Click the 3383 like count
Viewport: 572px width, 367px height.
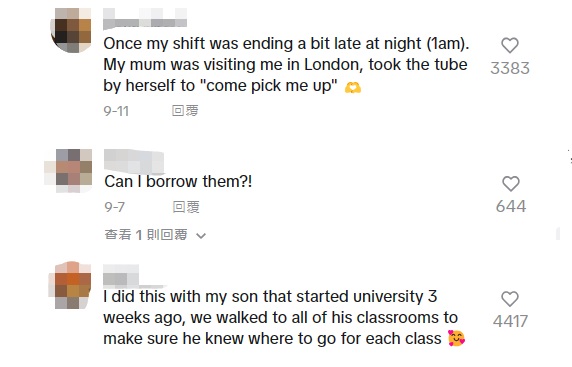(510, 68)
